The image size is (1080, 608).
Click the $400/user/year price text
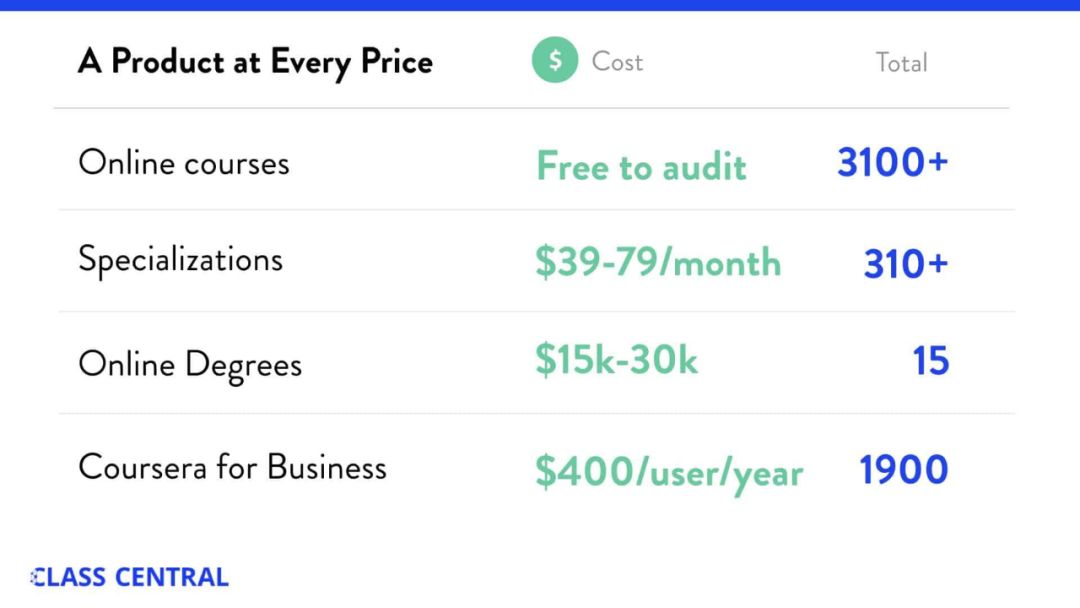click(x=668, y=471)
